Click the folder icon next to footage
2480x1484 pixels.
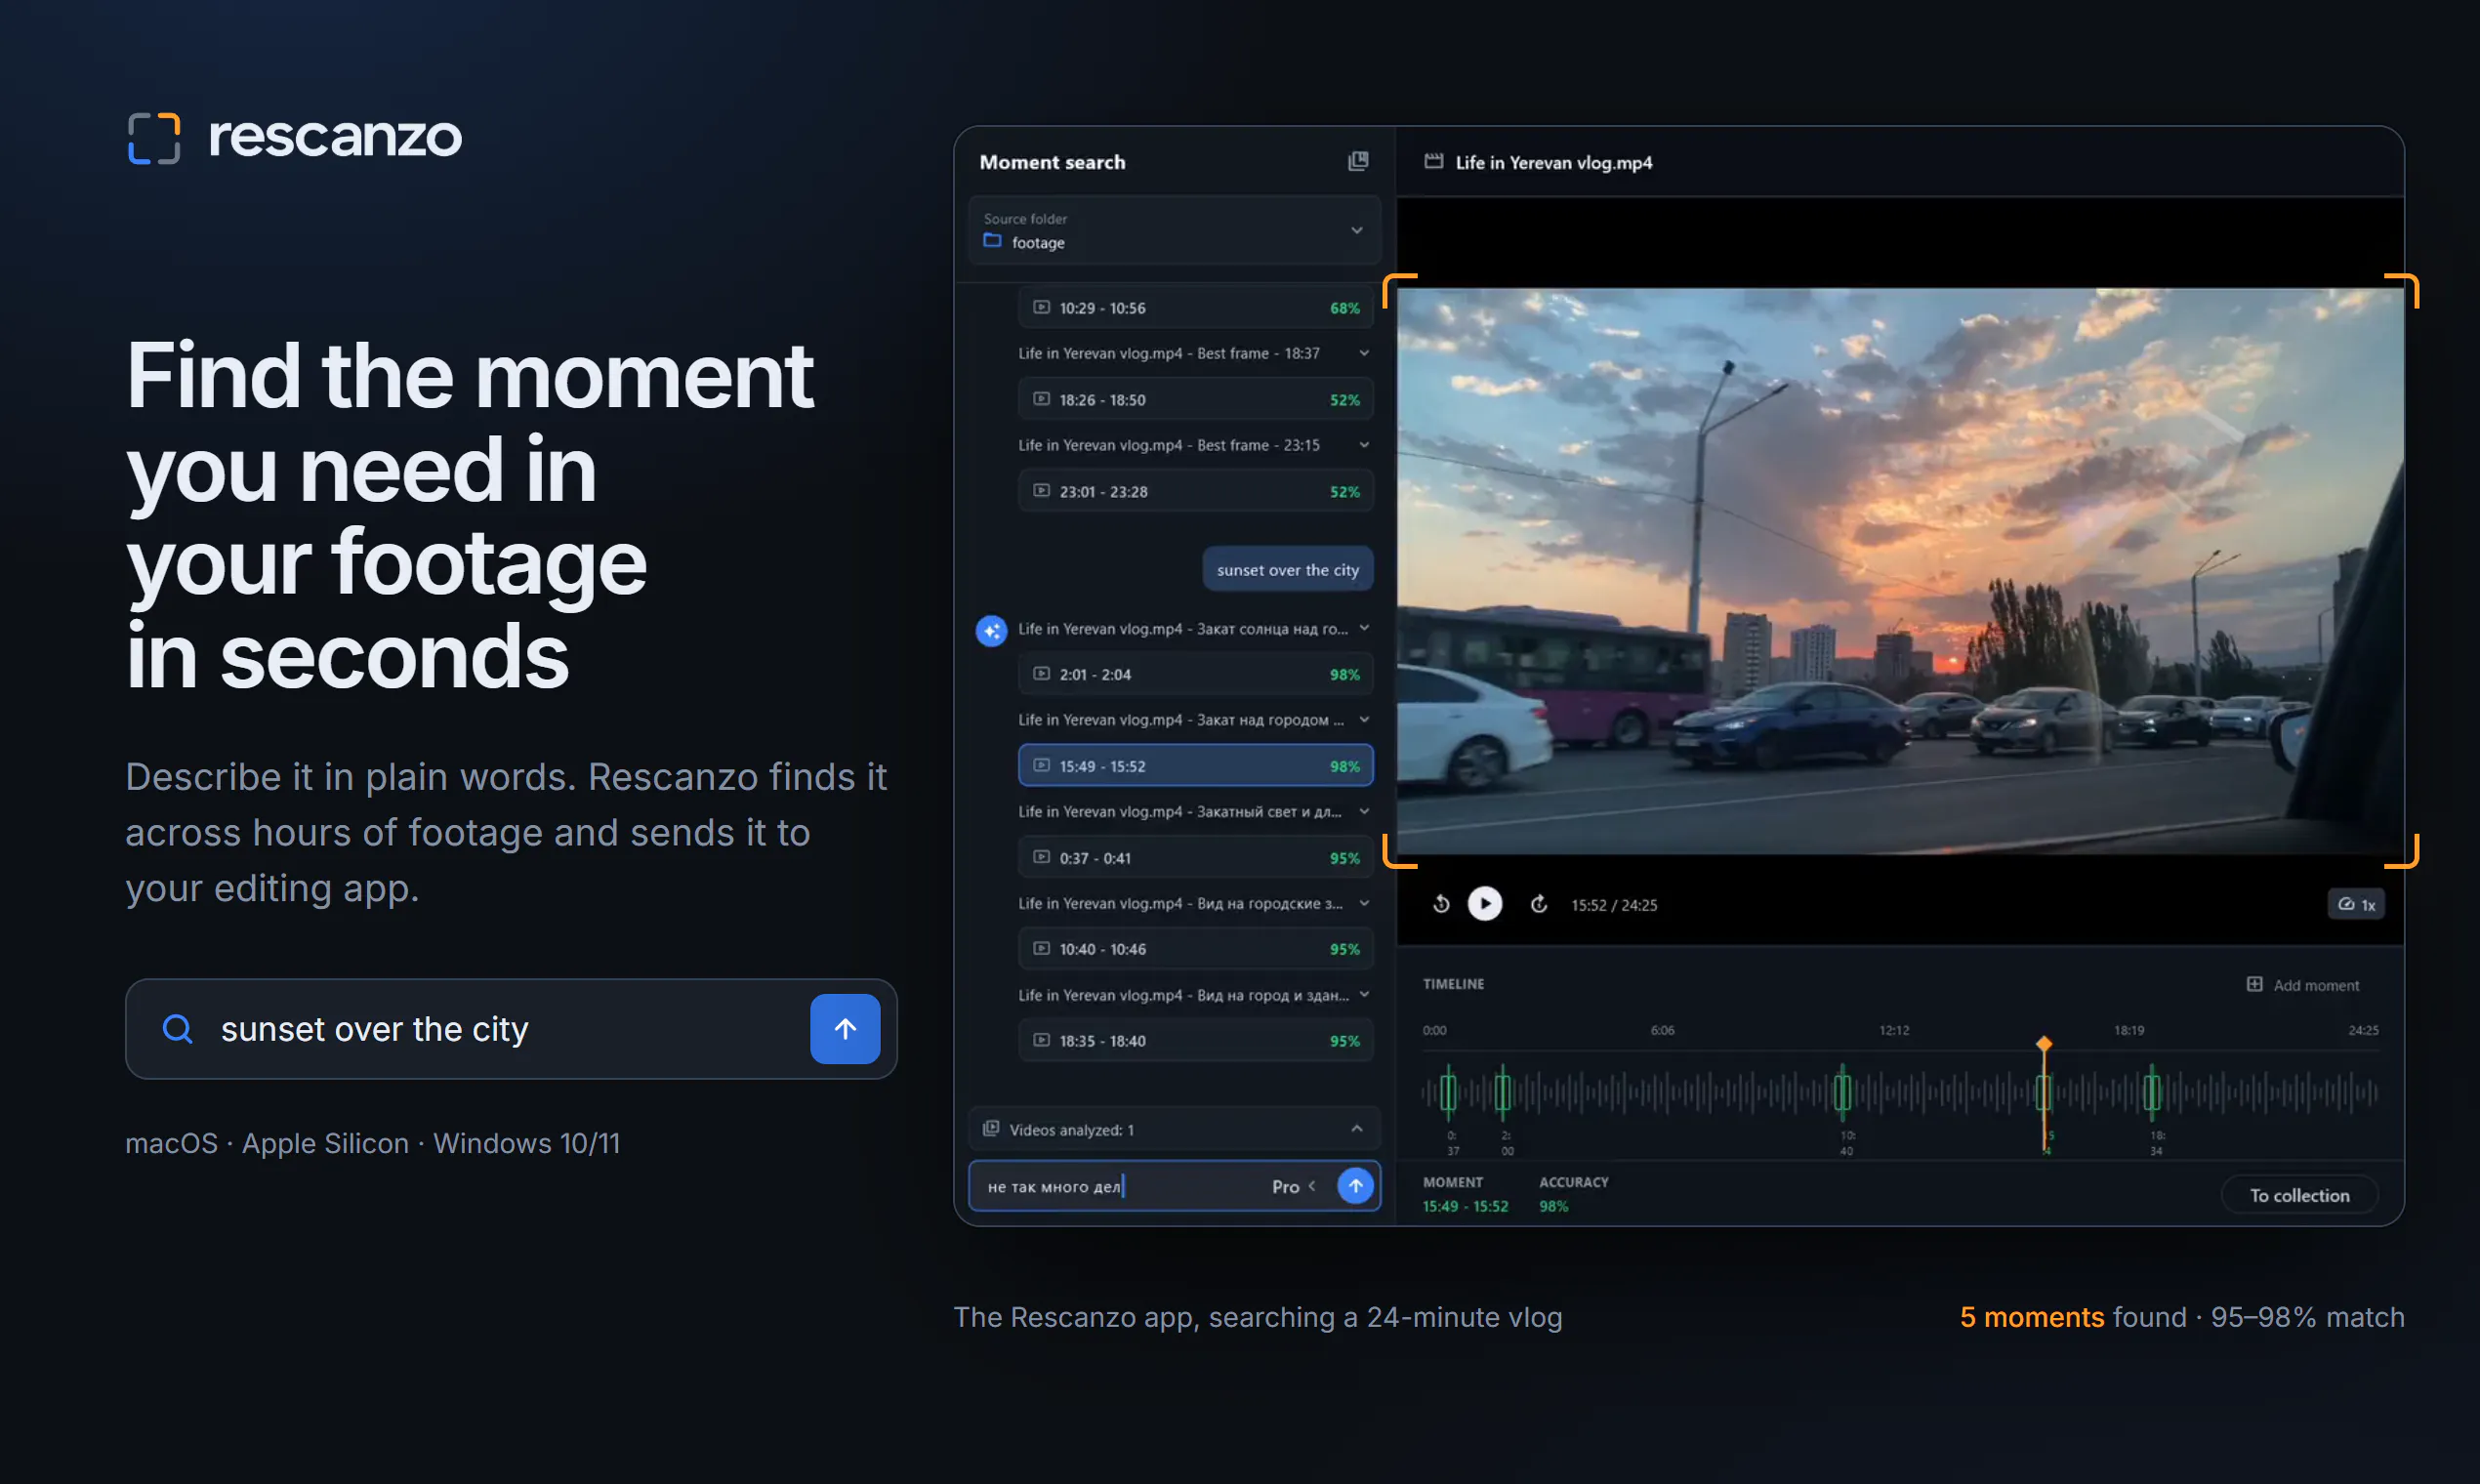coord(992,241)
